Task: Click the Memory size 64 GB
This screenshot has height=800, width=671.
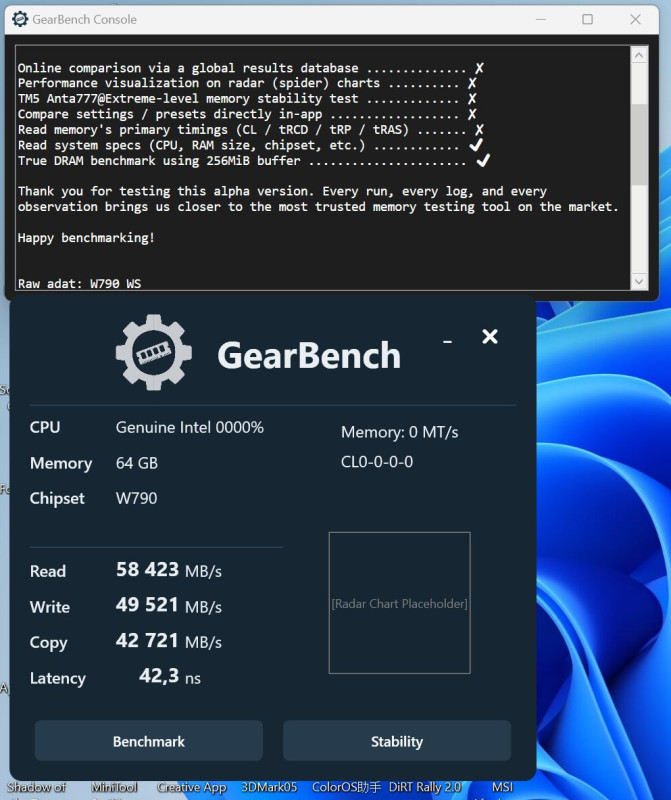Action: pos(137,463)
